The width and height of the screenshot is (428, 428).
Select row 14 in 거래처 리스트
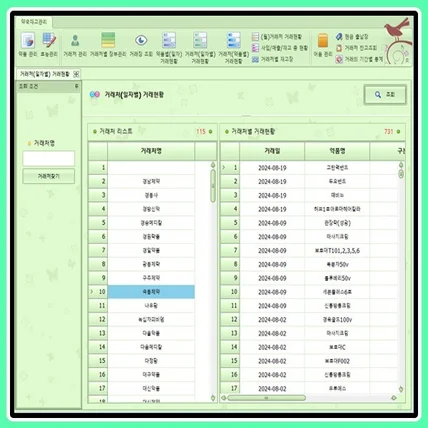coord(151,347)
